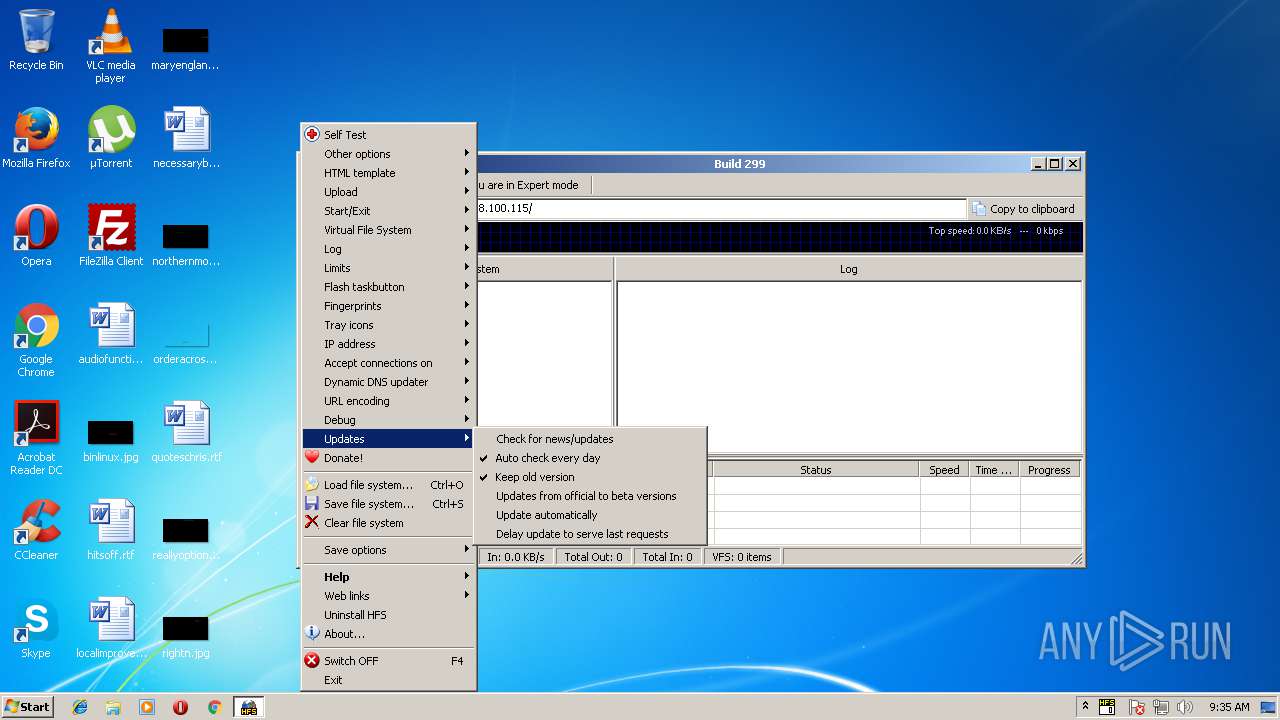Open About info icon entry

pos(389,634)
